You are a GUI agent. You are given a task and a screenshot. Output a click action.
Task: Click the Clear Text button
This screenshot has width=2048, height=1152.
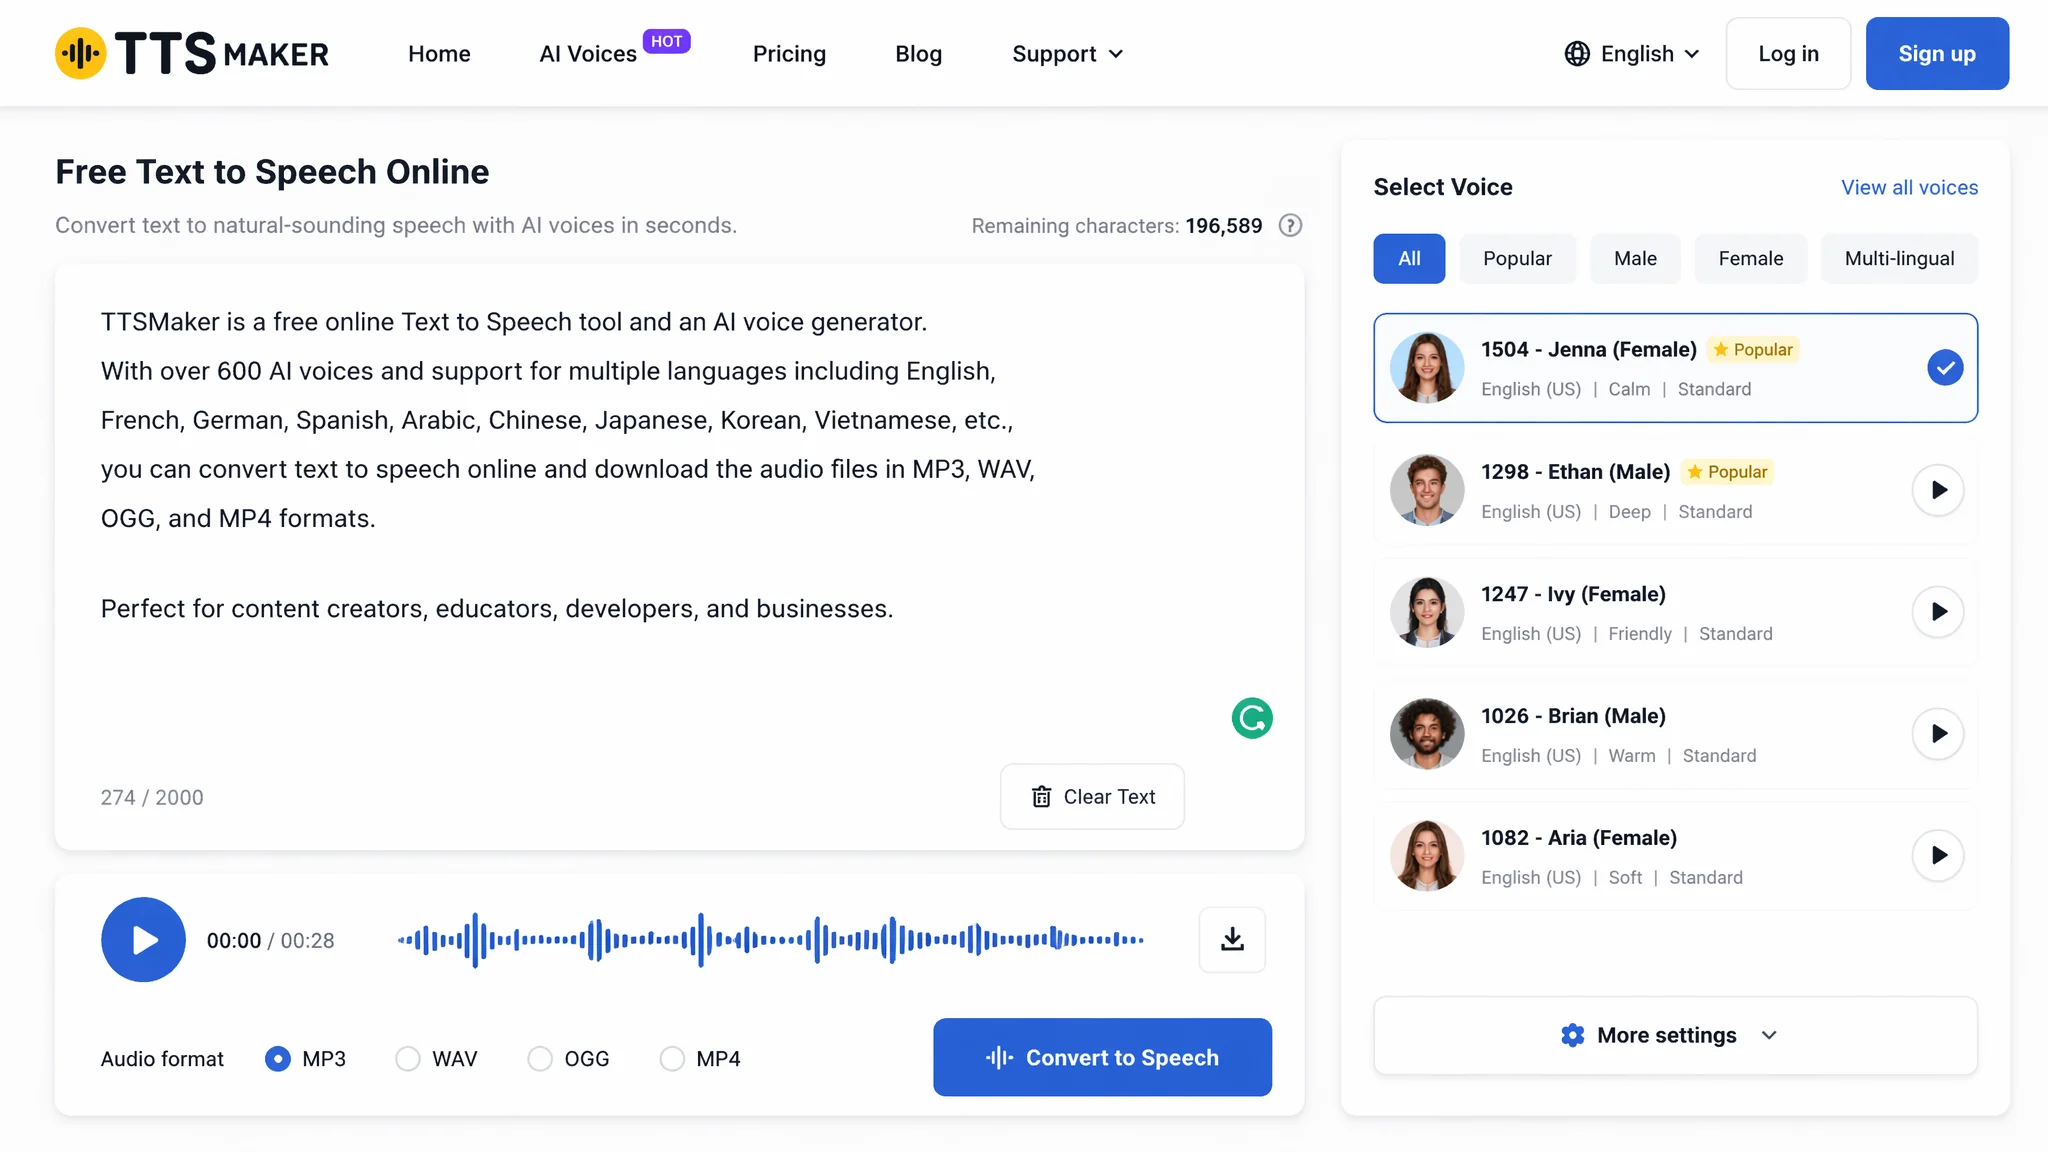(1092, 797)
